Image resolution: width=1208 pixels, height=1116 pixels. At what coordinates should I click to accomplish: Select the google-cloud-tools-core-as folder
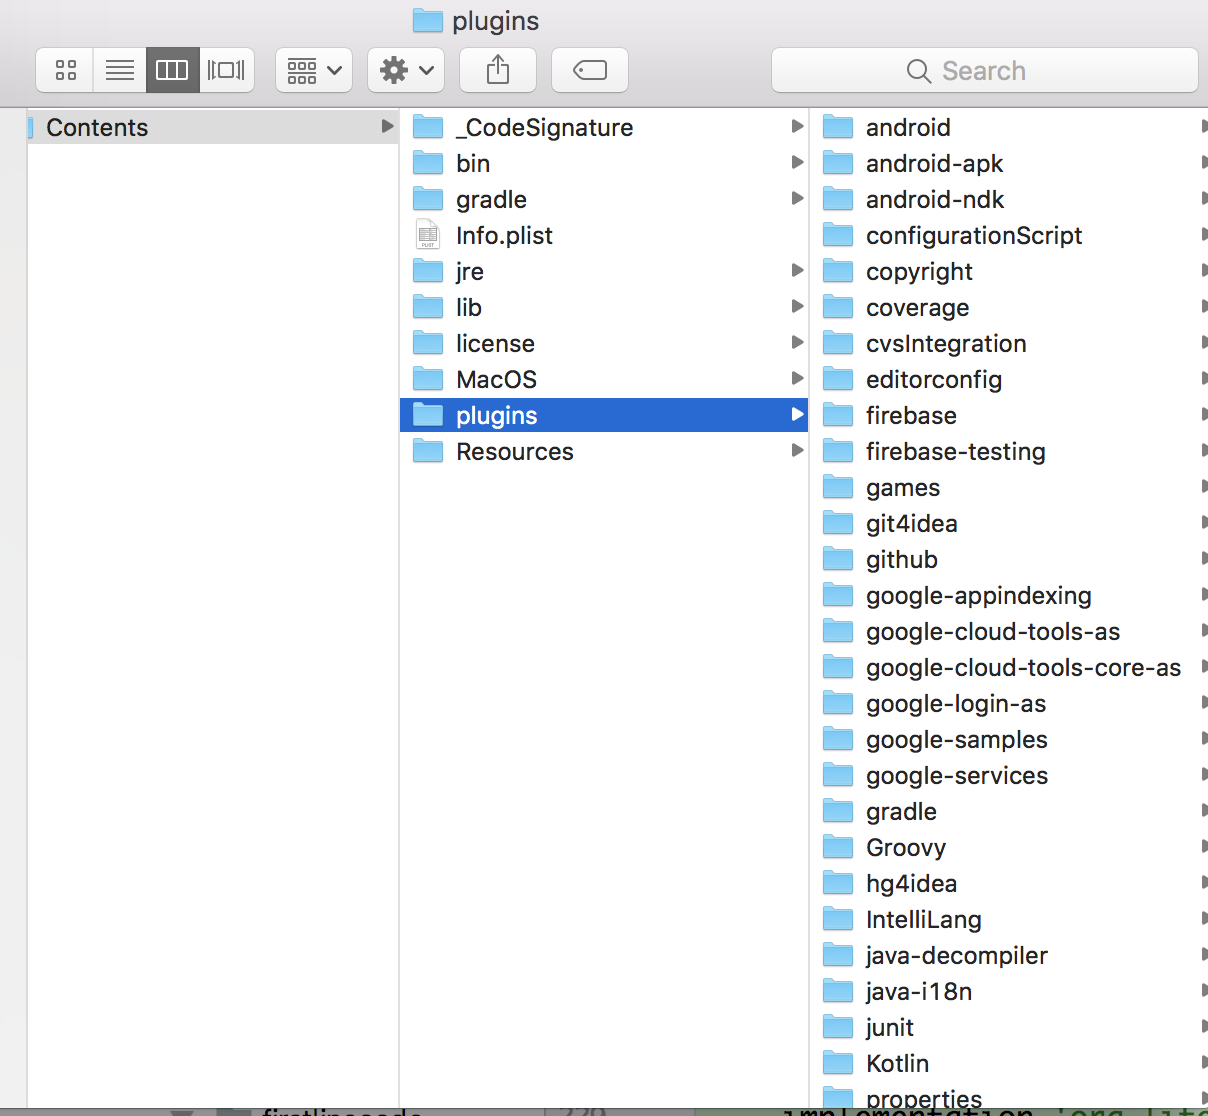coord(1009,667)
